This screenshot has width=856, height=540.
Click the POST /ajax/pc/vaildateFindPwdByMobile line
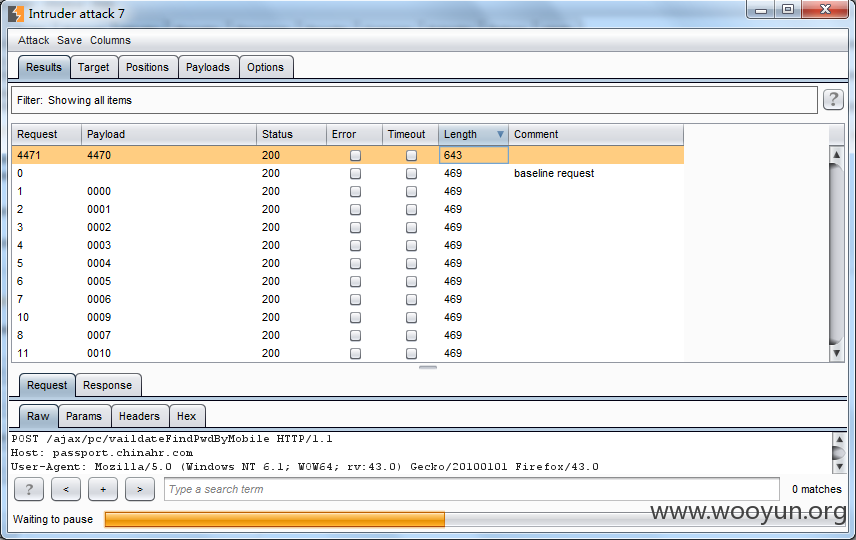pyautogui.click(x=171, y=438)
